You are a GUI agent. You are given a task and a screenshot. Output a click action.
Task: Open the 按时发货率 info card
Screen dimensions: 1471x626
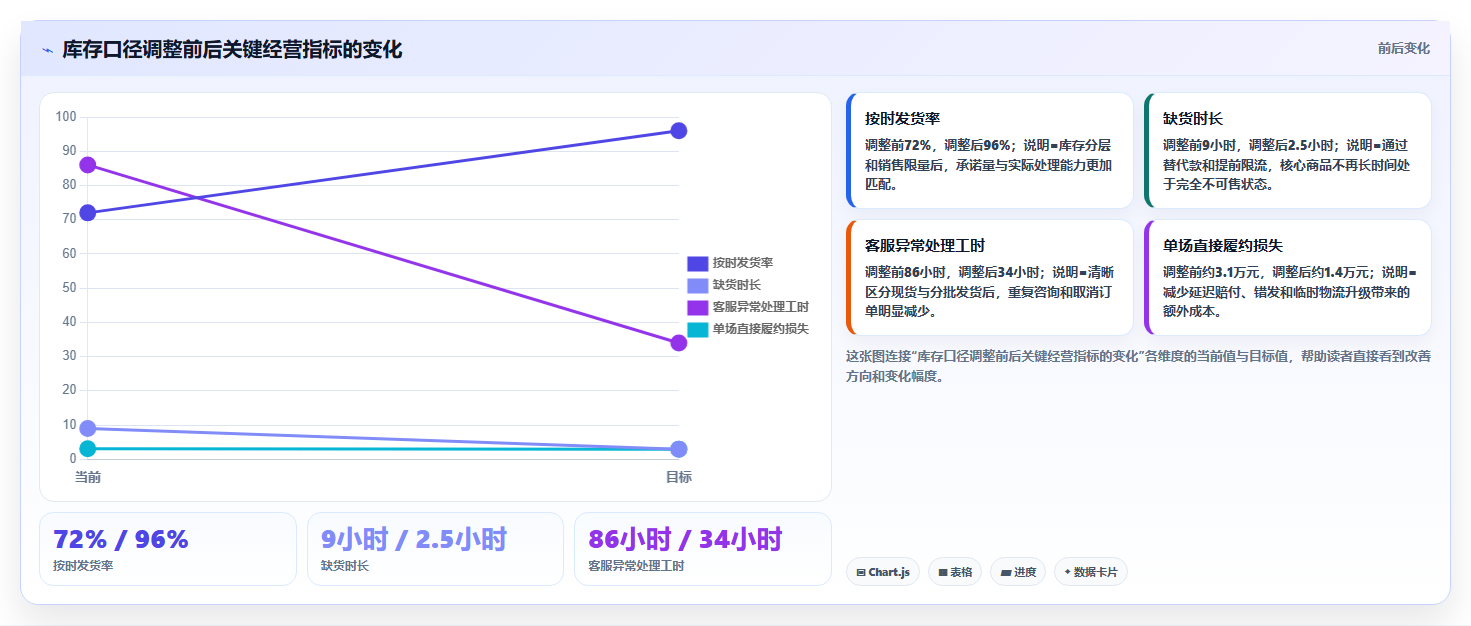(x=989, y=150)
